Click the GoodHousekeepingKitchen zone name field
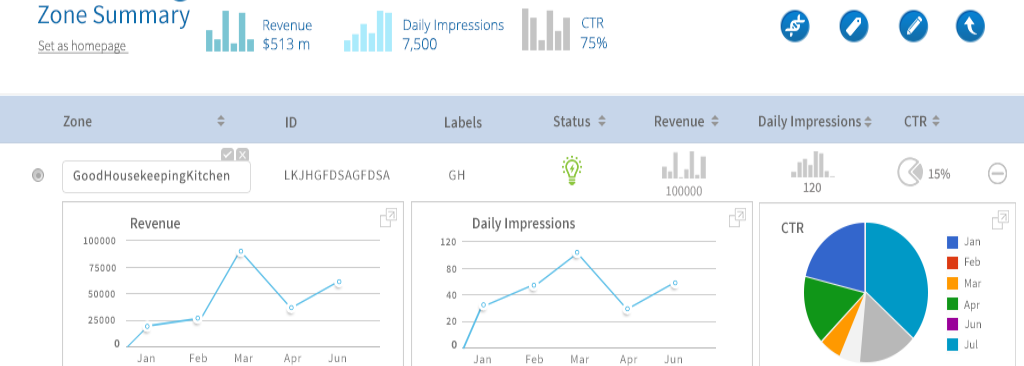This screenshot has width=1024, height=366. 156,176
